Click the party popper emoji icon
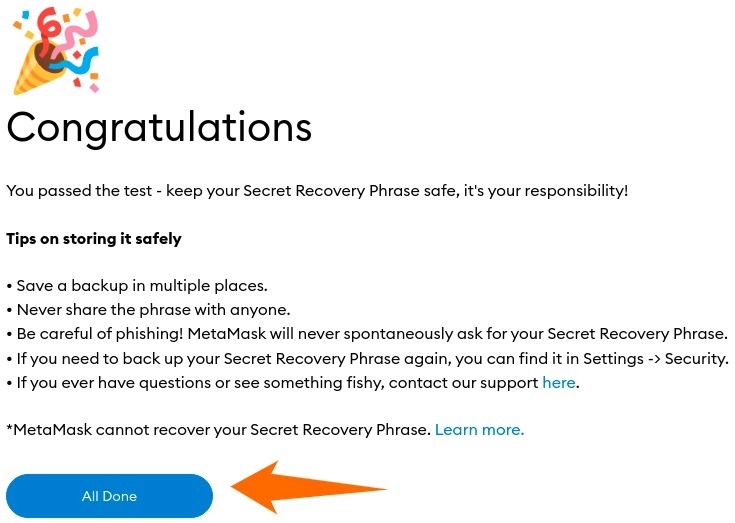 pos(54,48)
